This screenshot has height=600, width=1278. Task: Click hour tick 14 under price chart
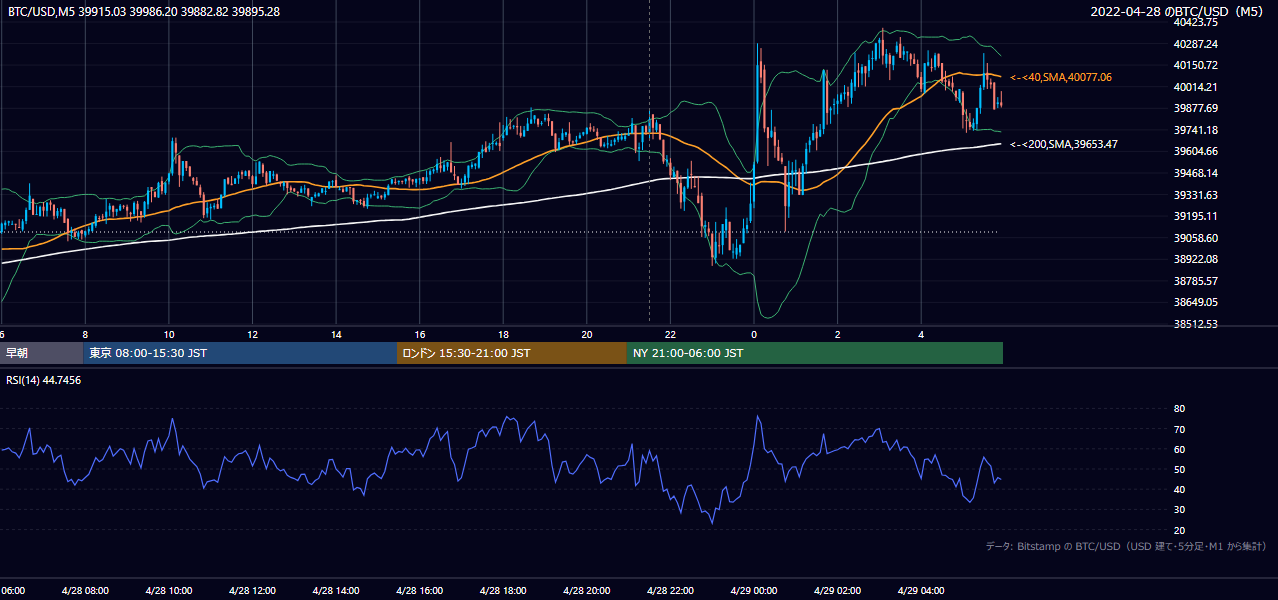336,334
